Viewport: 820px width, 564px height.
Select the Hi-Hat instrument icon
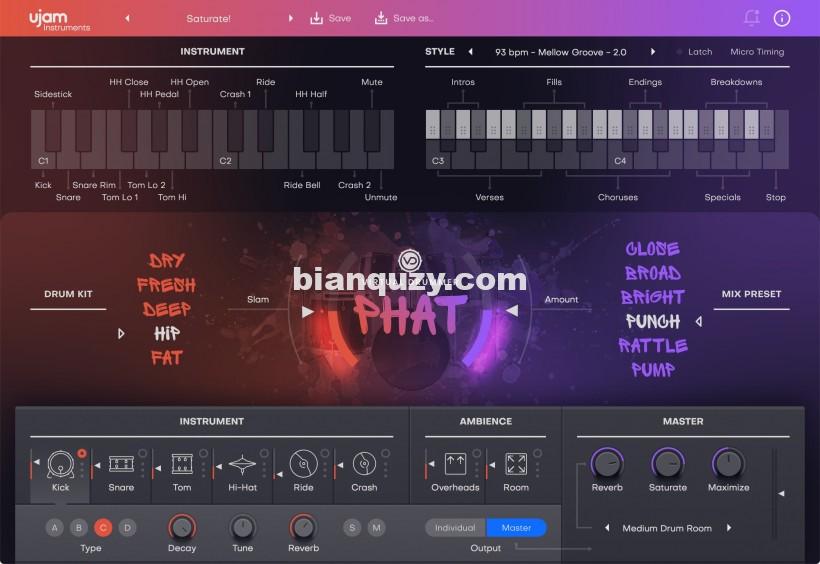[x=243, y=464]
